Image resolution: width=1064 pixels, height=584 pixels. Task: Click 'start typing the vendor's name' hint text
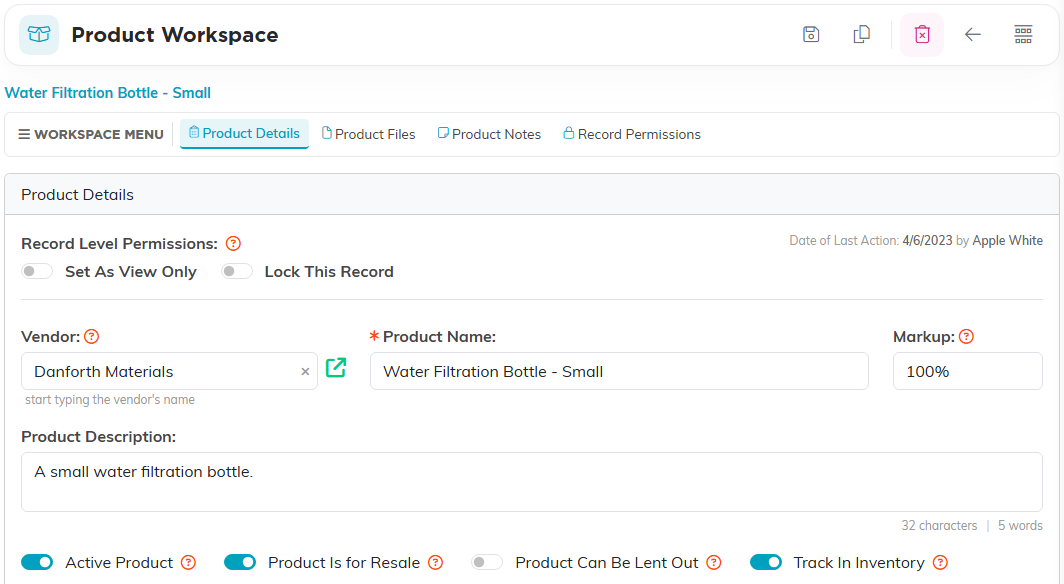tap(110, 400)
